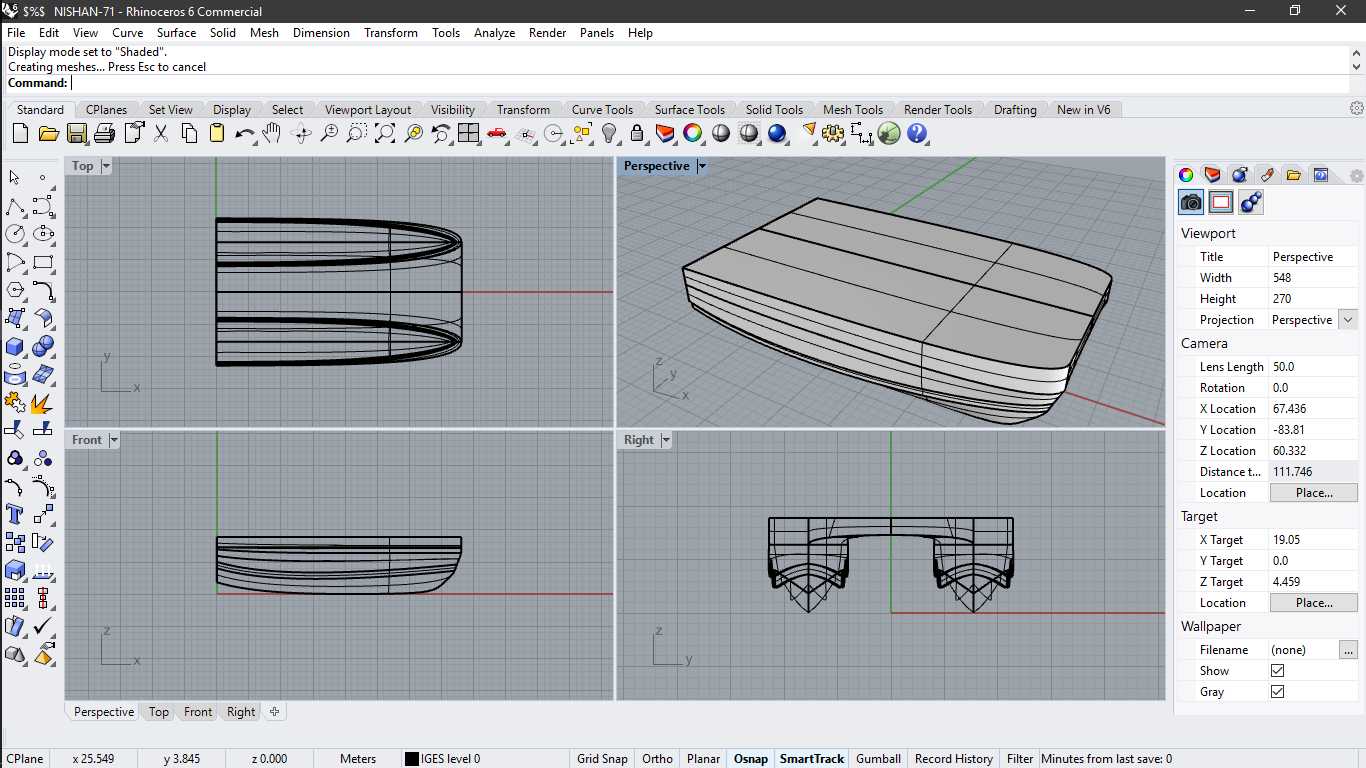Select the Rectangle tool in left sidebar

pyautogui.click(x=43, y=263)
